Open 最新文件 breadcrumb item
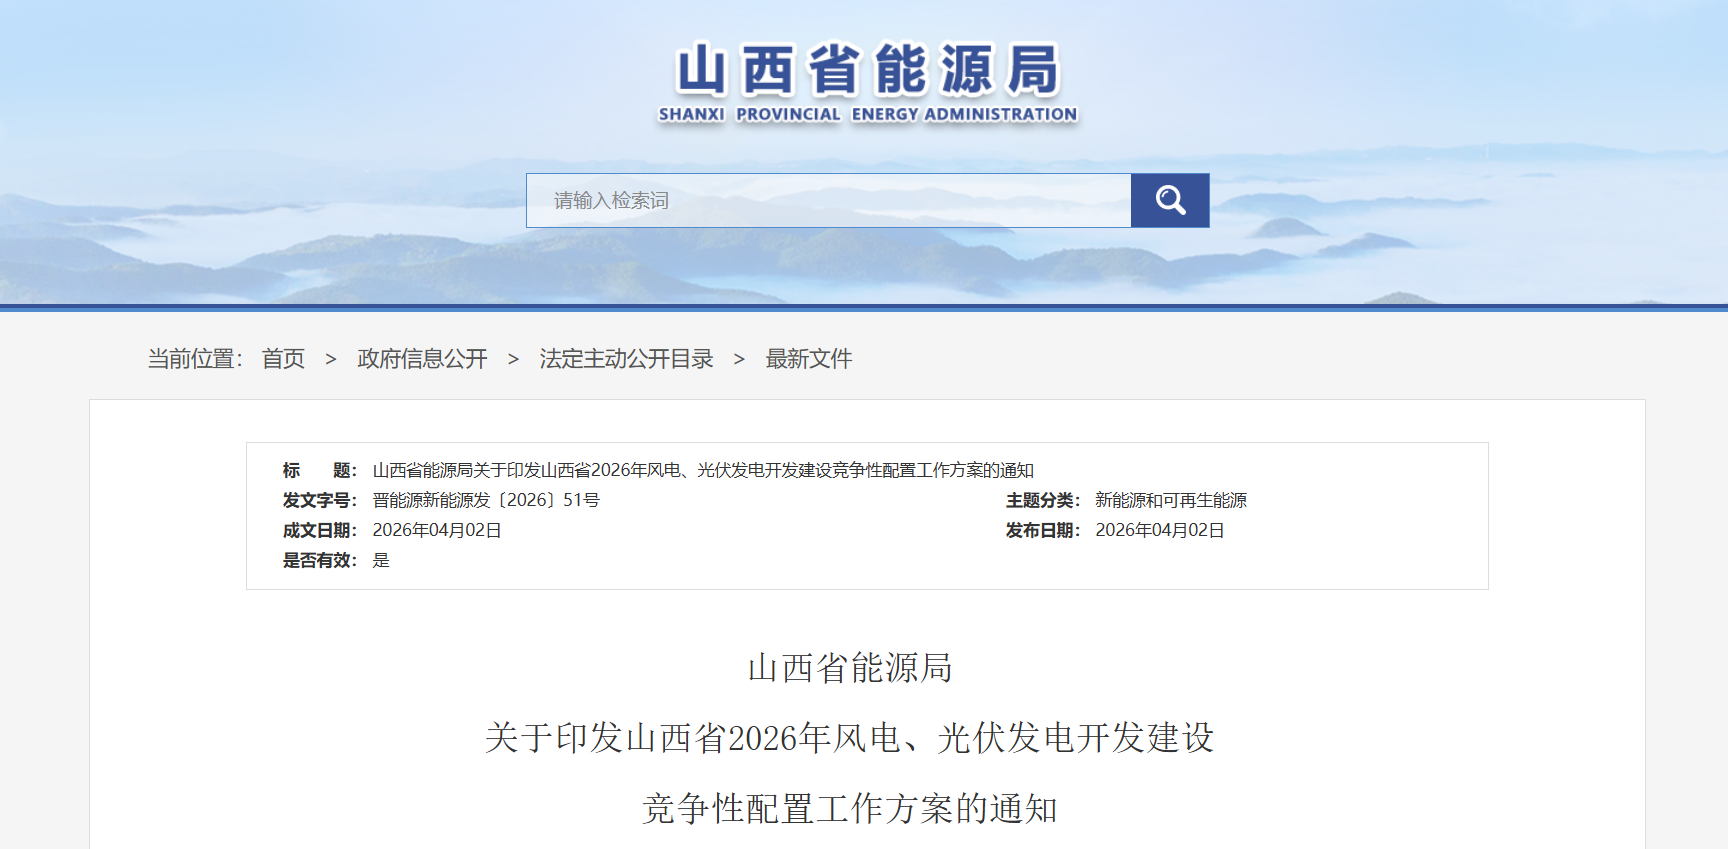The width and height of the screenshot is (1728, 849). 808,359
